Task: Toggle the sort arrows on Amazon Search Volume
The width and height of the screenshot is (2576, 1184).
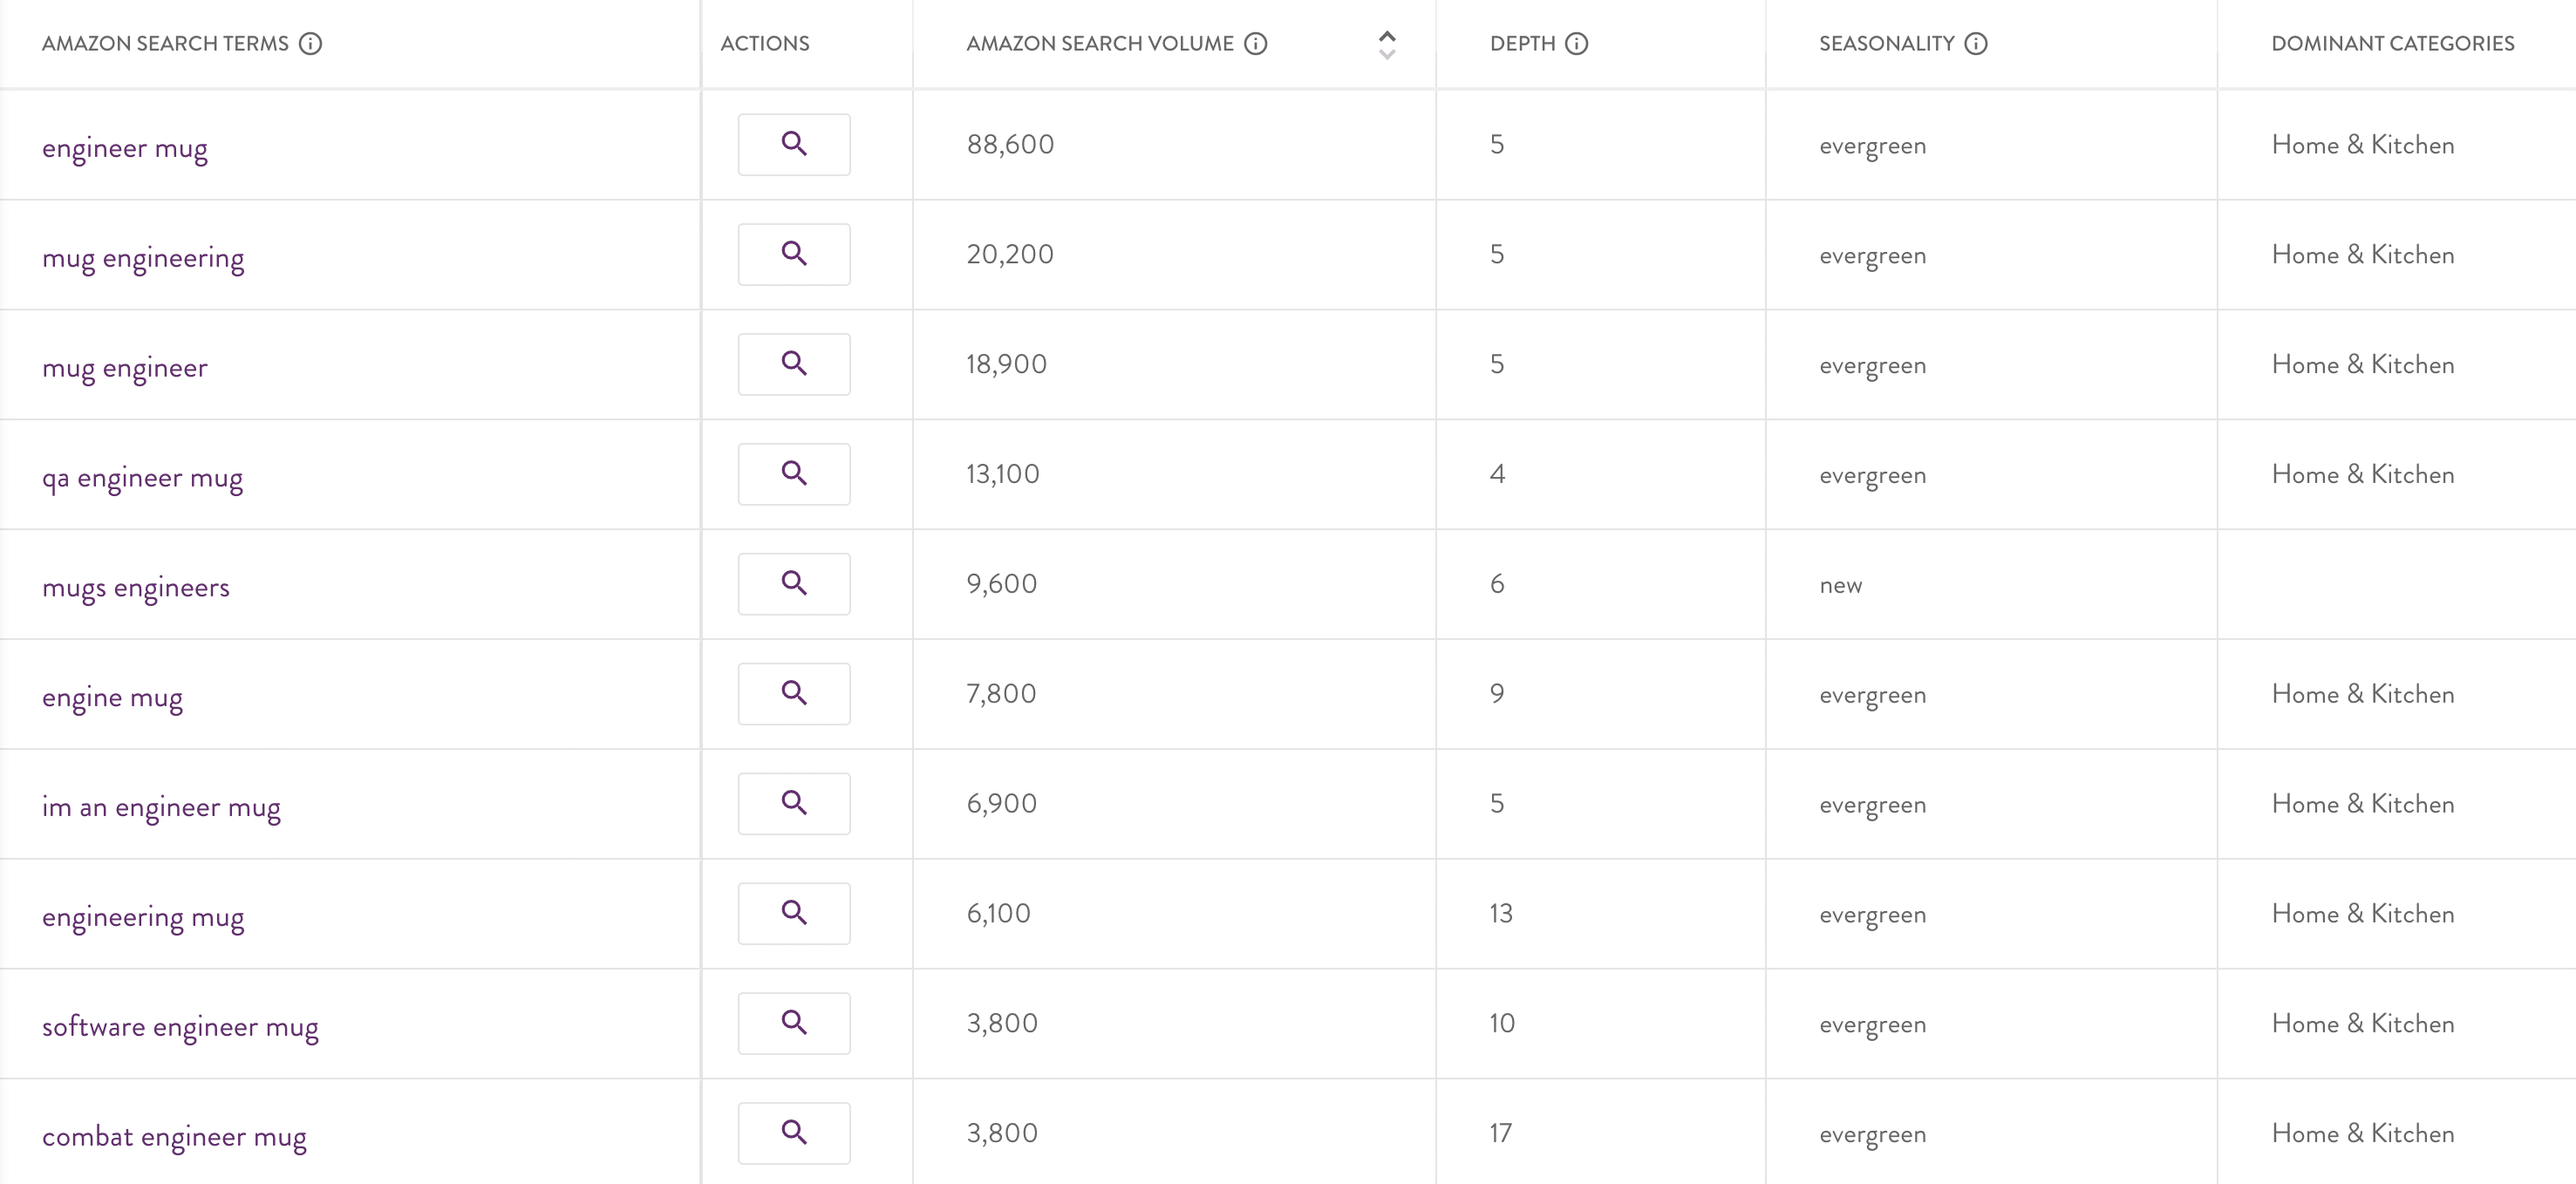Action: coord(1387,44)
